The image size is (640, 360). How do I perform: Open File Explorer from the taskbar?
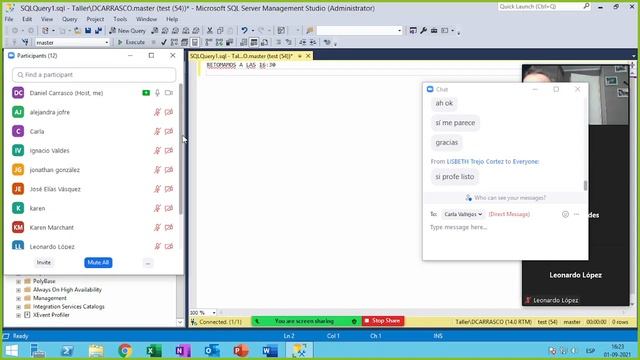96,351
